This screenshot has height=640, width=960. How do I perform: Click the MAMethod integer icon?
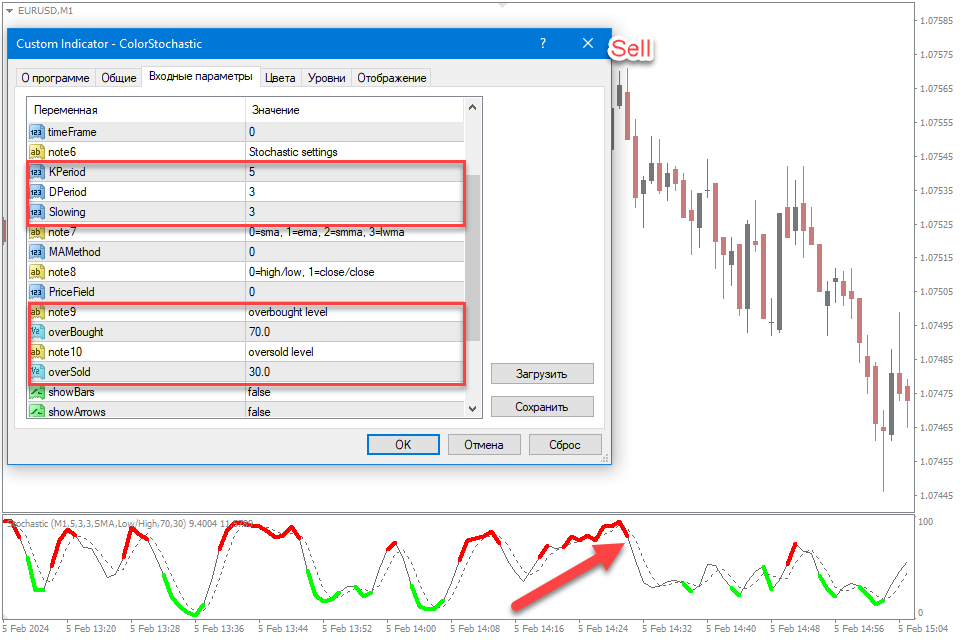pos(37,252)
